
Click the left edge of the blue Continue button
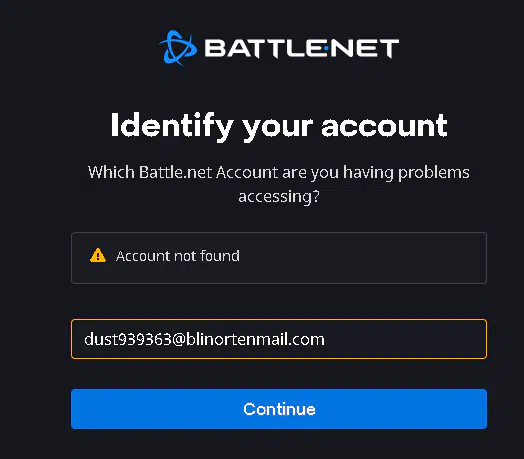pos(75,409)
